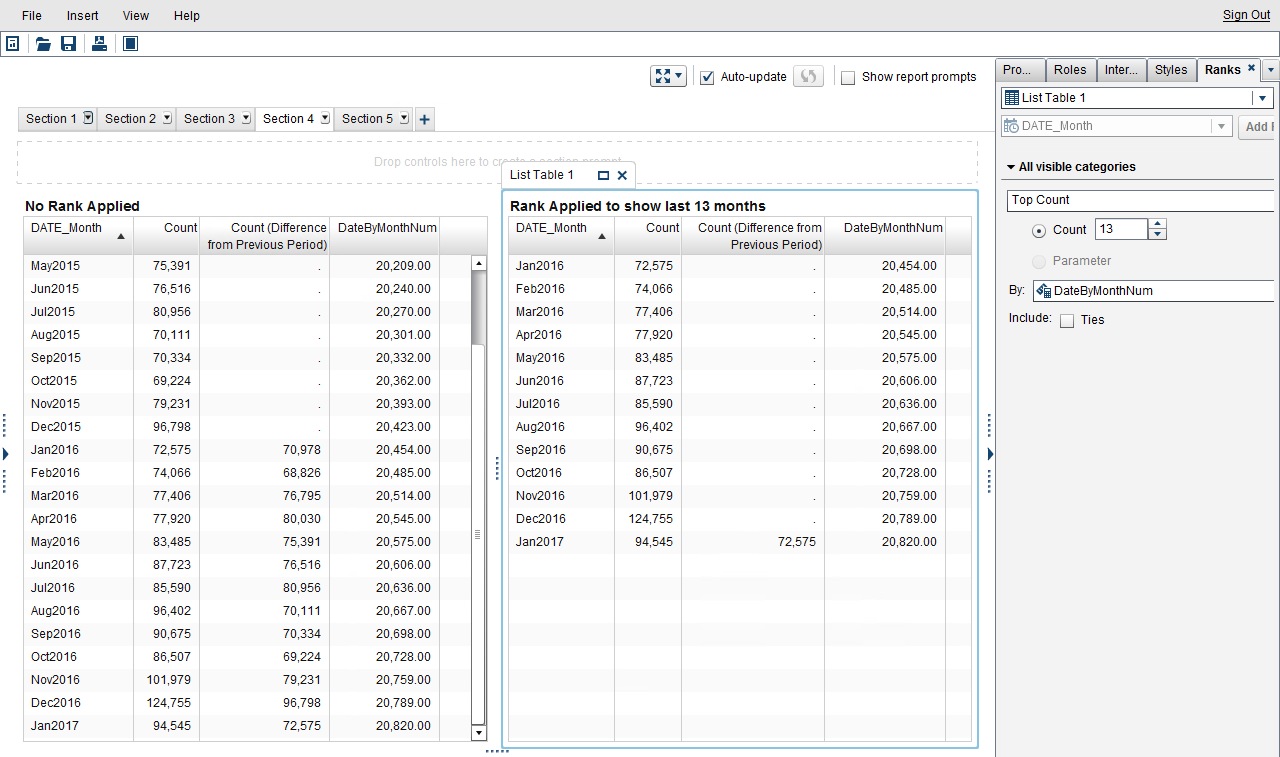Click the print toolbar icon
The height and width of the screenshot is (757, 1280).
pyautogui.click(x=99, y=44)
